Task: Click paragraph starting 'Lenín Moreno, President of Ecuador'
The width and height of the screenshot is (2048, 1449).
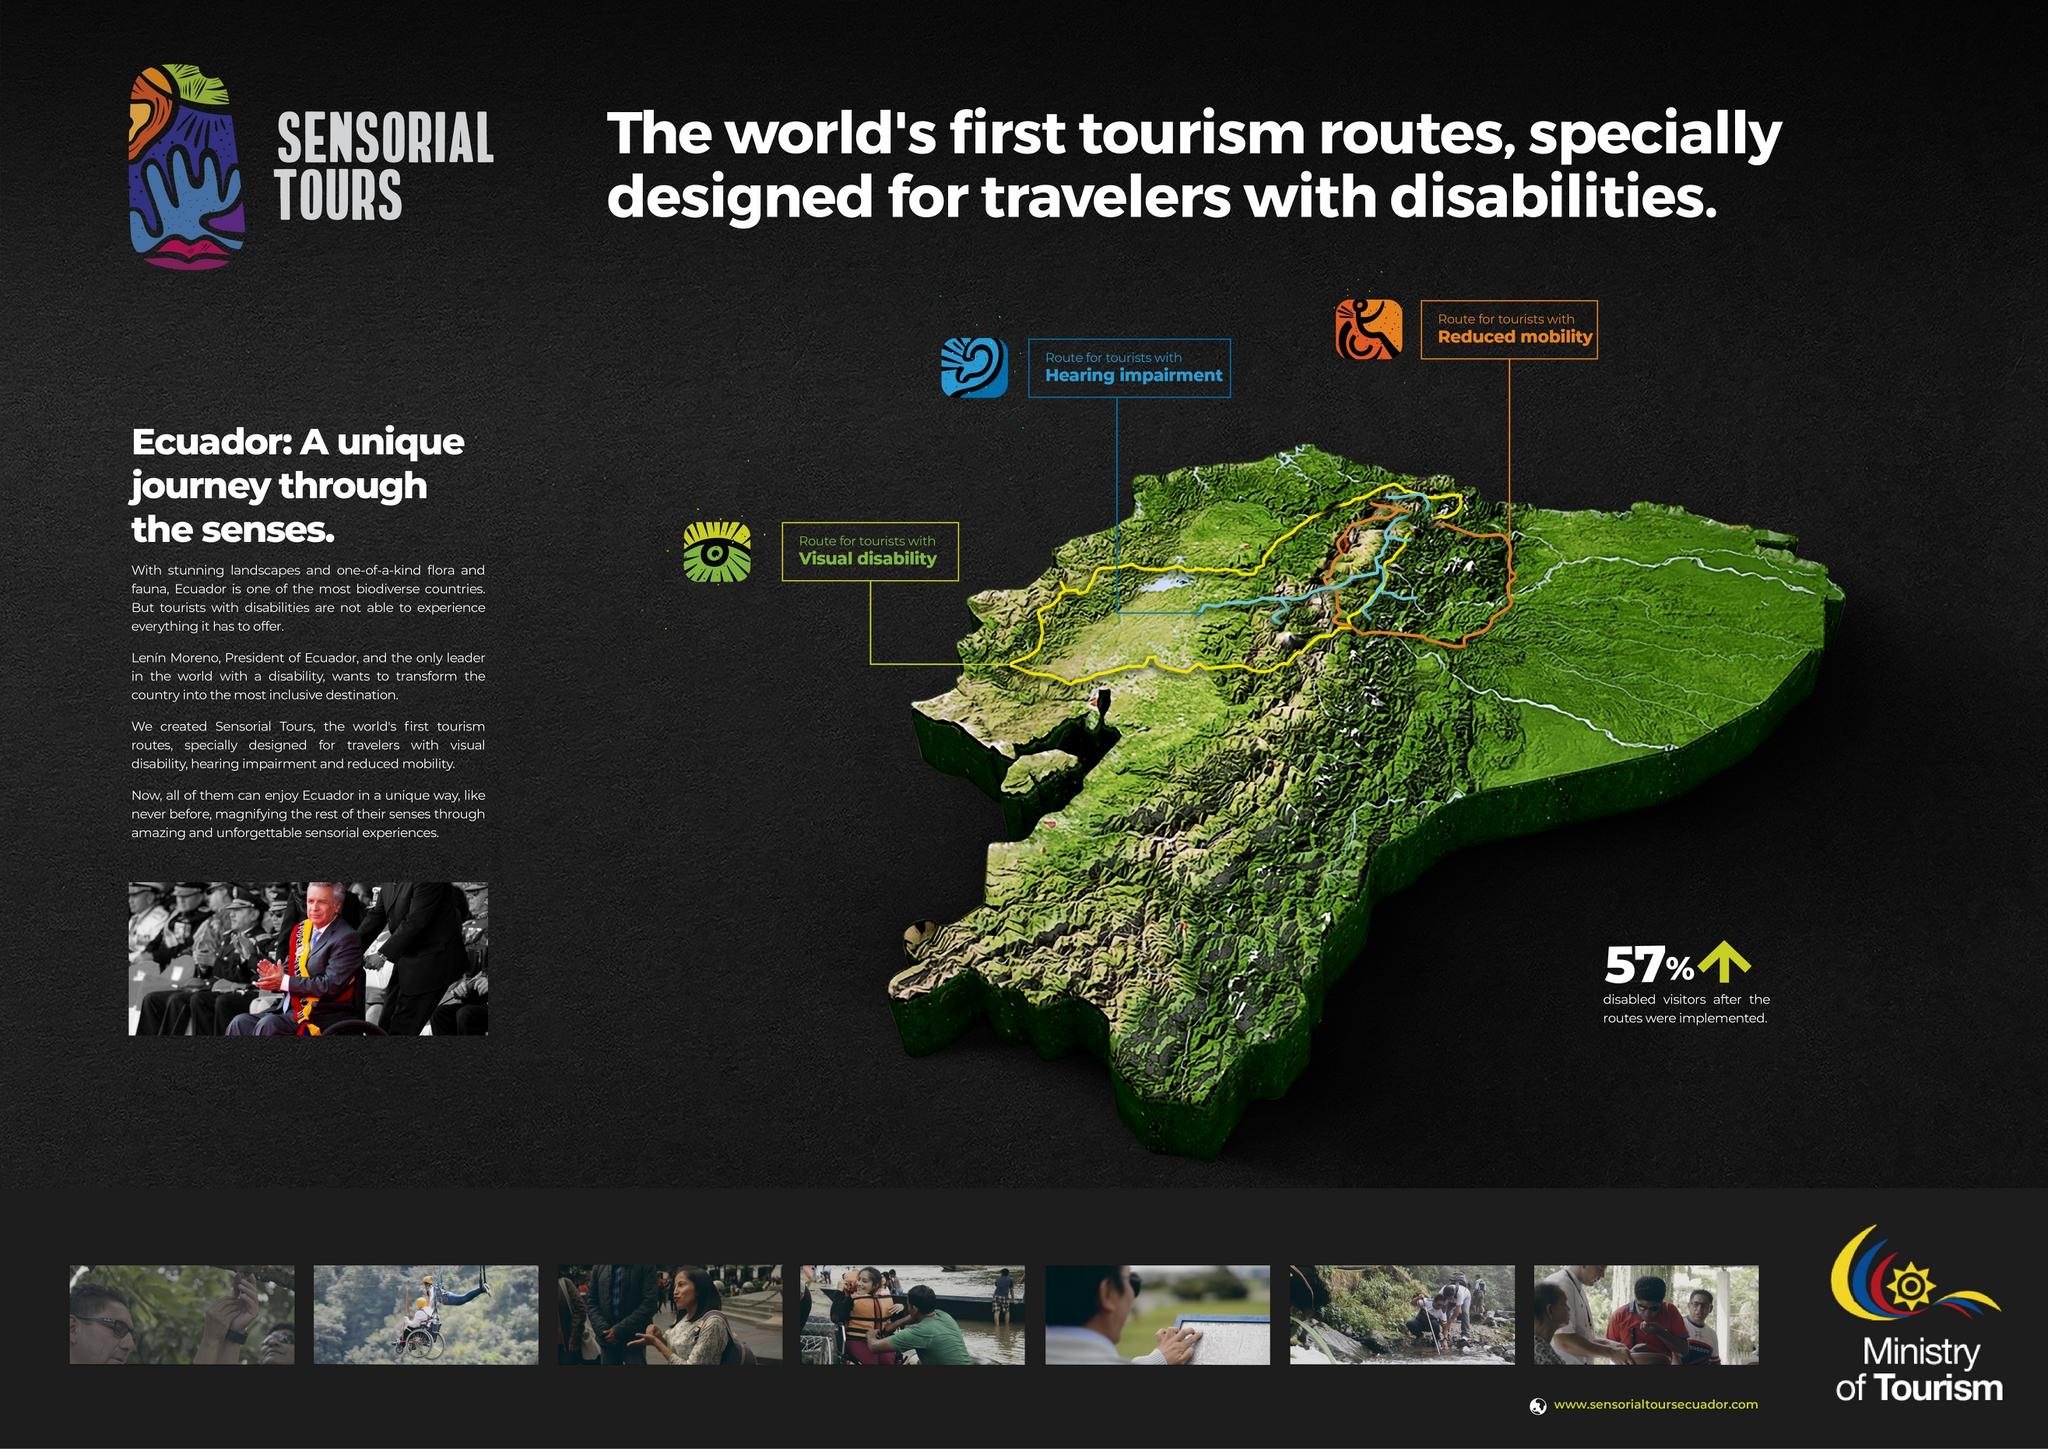Action: coord(308,676)
